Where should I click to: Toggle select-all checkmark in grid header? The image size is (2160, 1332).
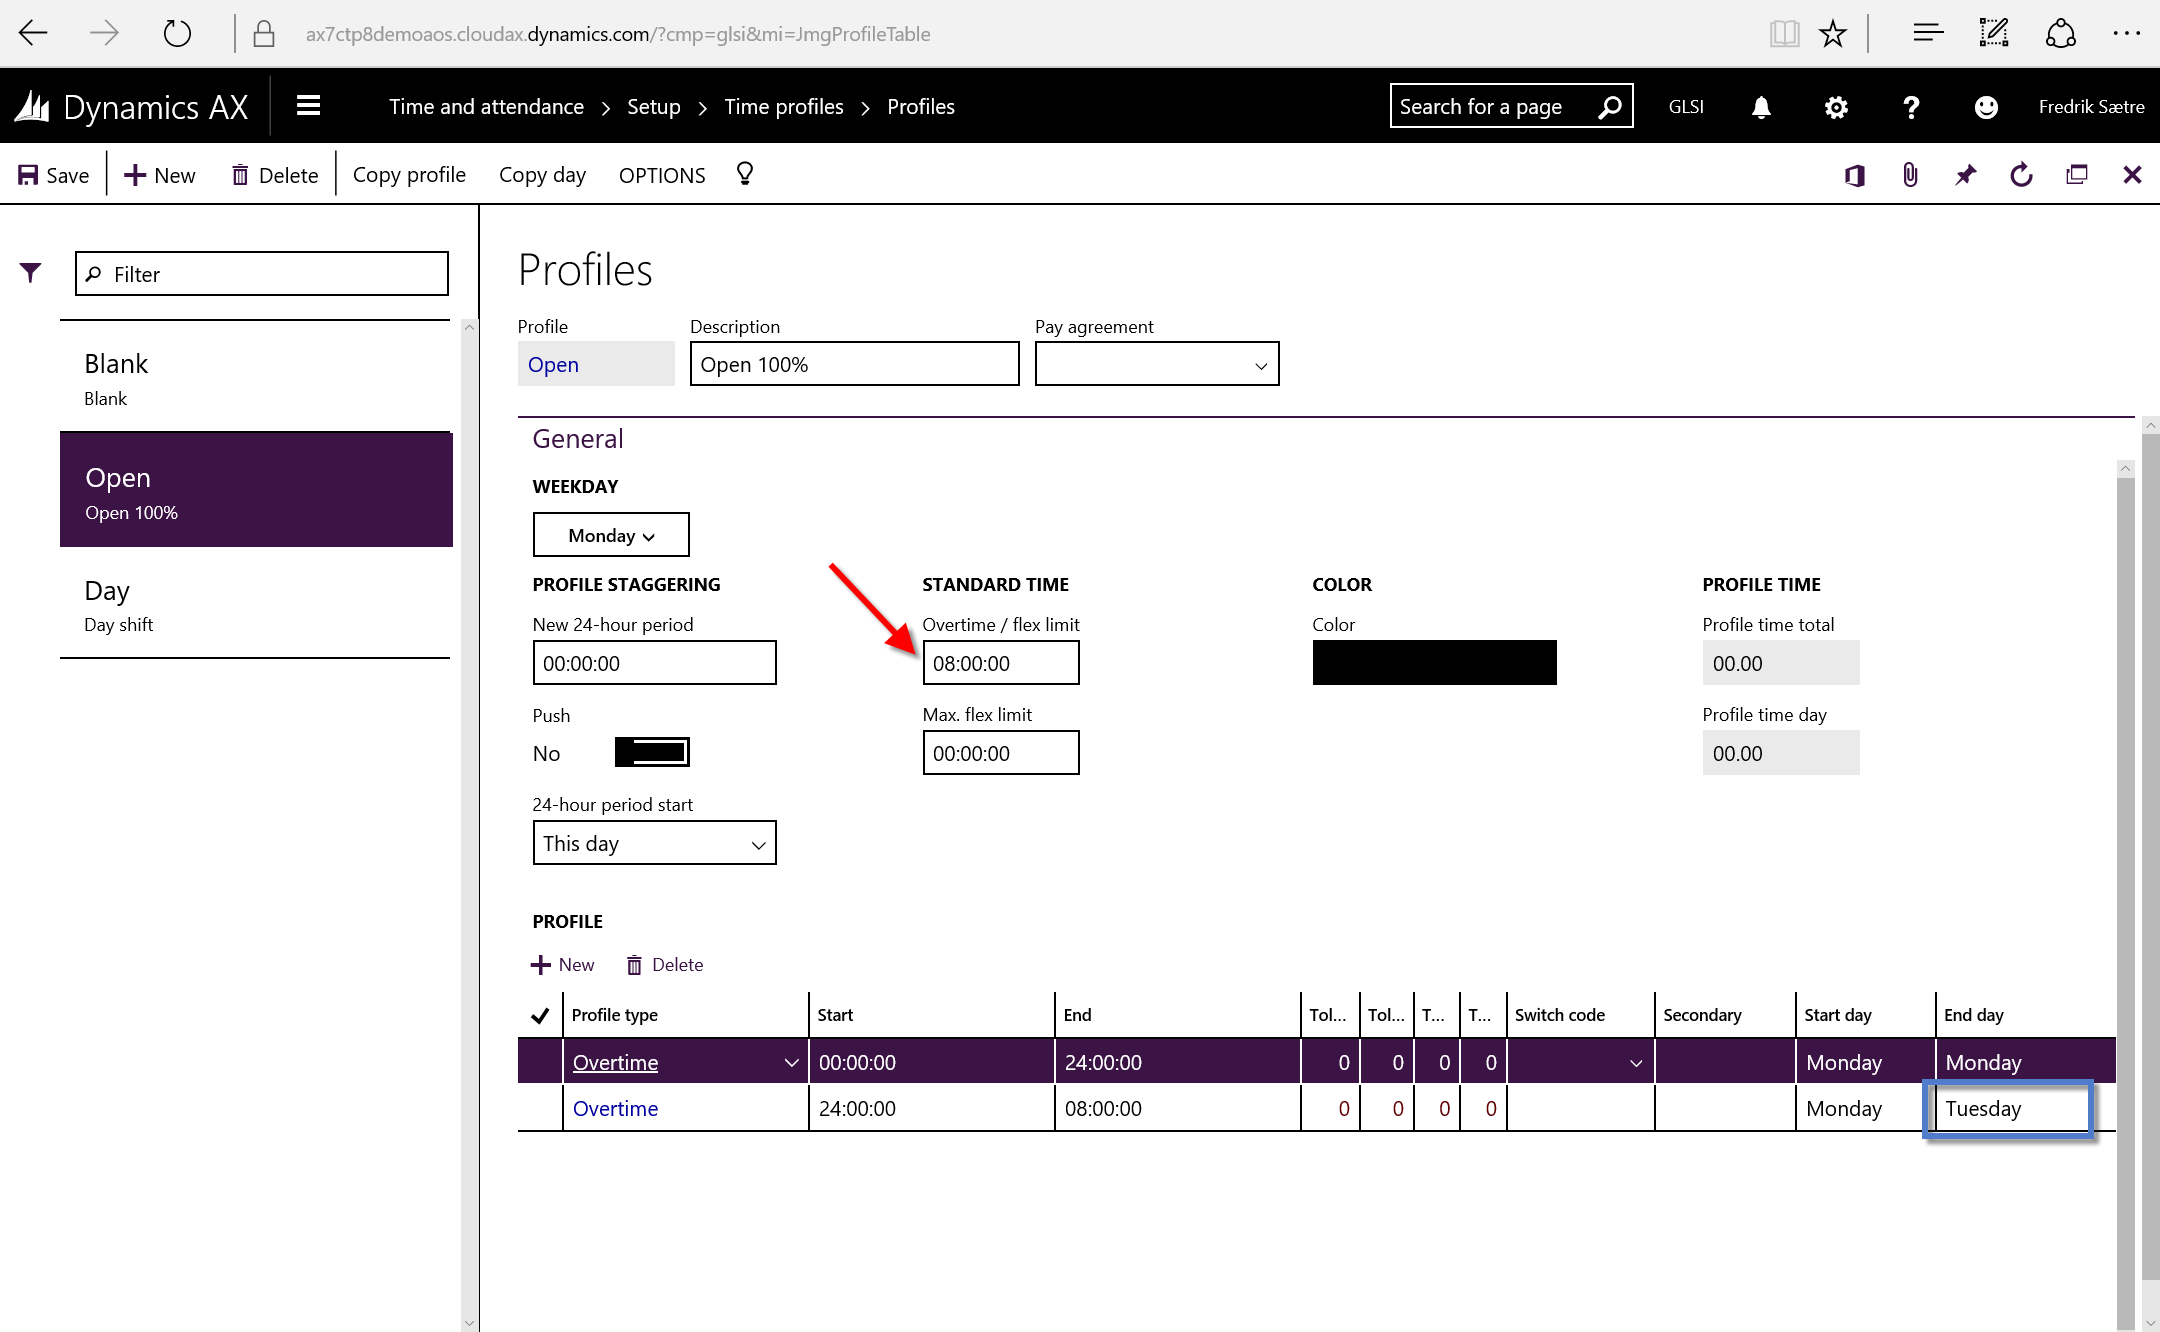tap(540, 1015)
